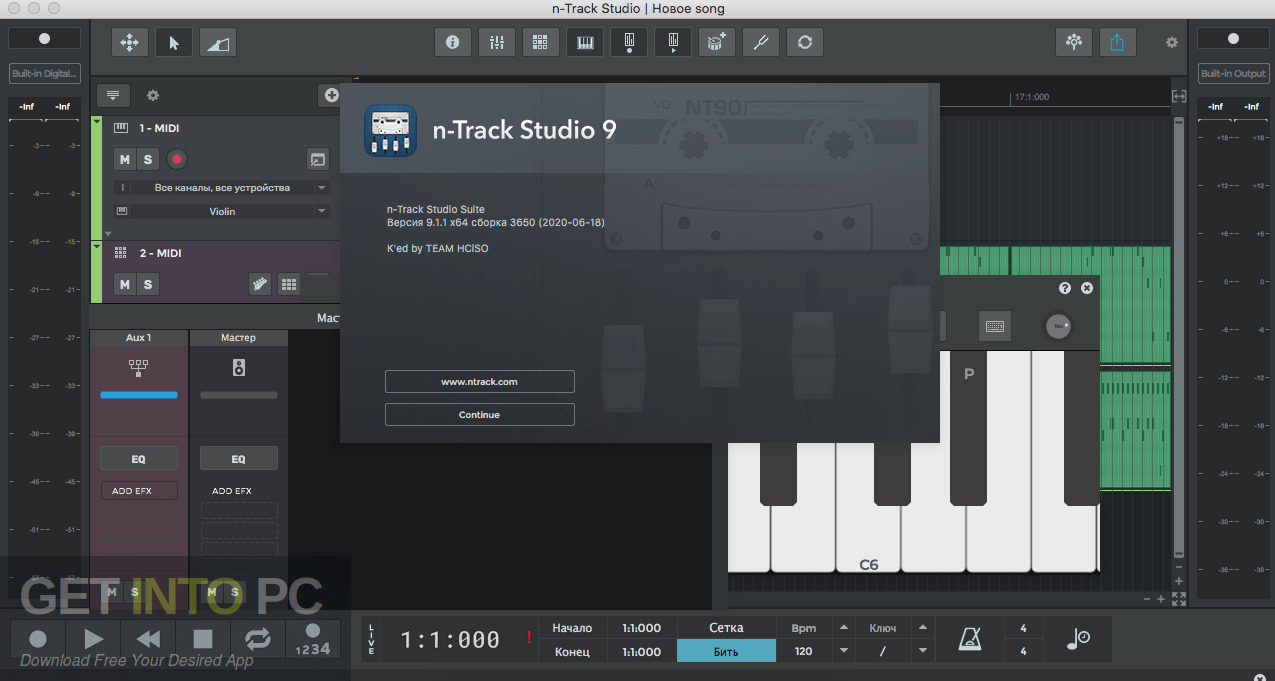
Task: Select the Сетка tab
Action: pyautogui.click(x=726, y=628)
